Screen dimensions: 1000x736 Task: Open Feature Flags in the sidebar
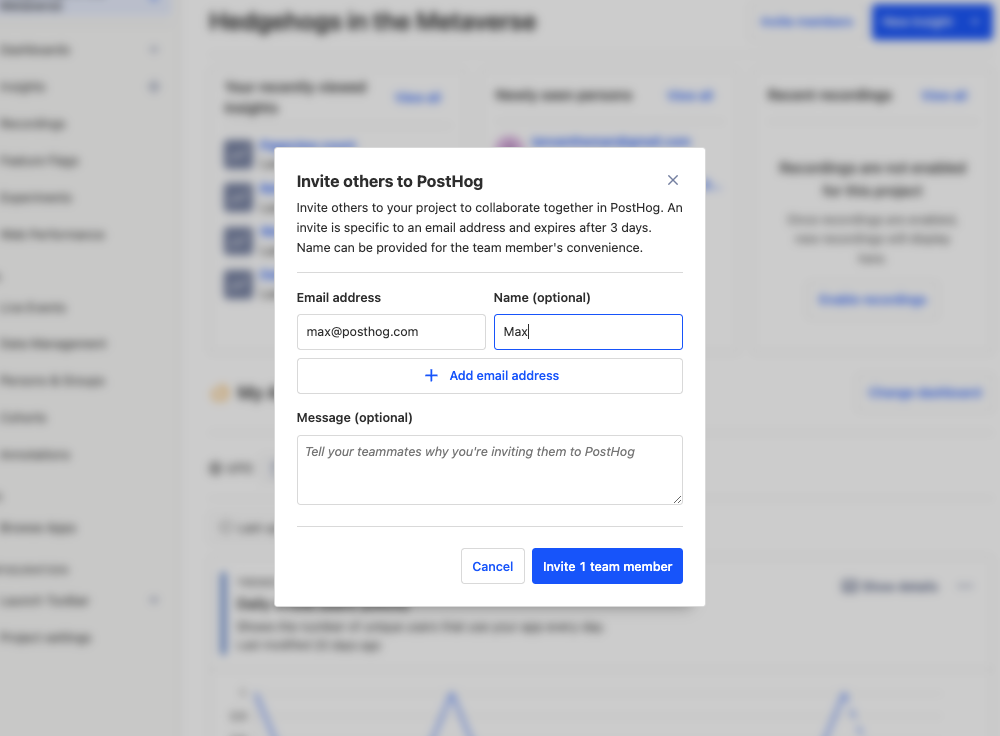click(x=40, y=161)
